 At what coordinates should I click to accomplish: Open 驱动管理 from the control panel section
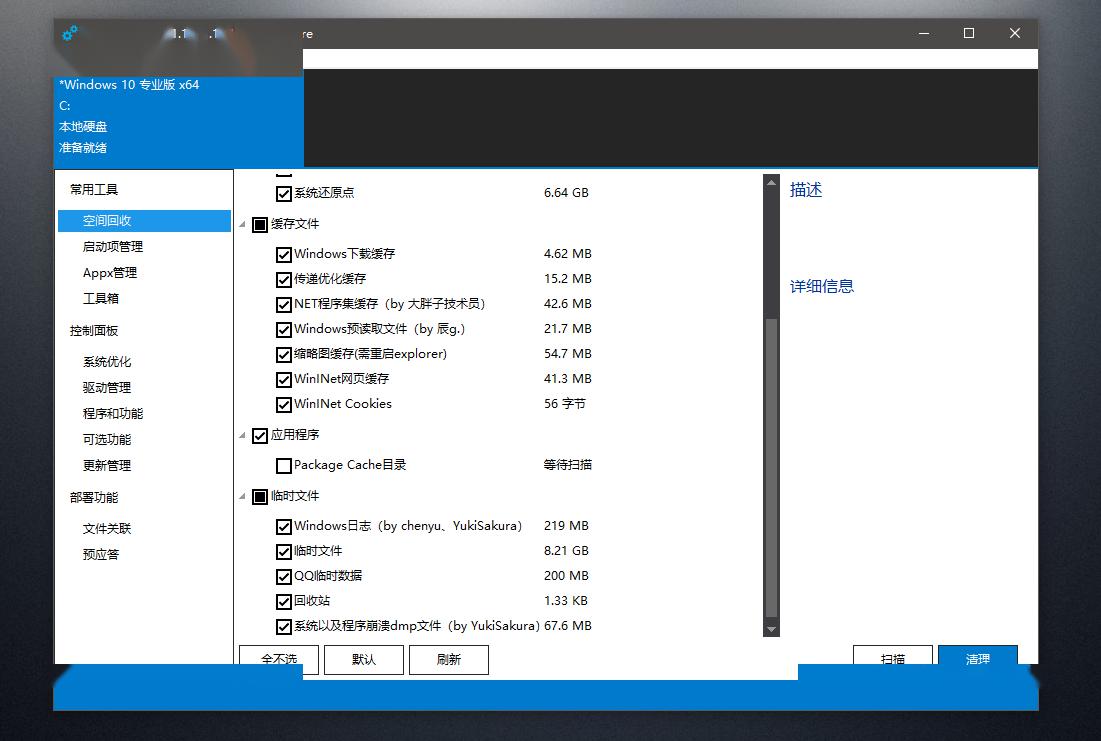(107, 388)
